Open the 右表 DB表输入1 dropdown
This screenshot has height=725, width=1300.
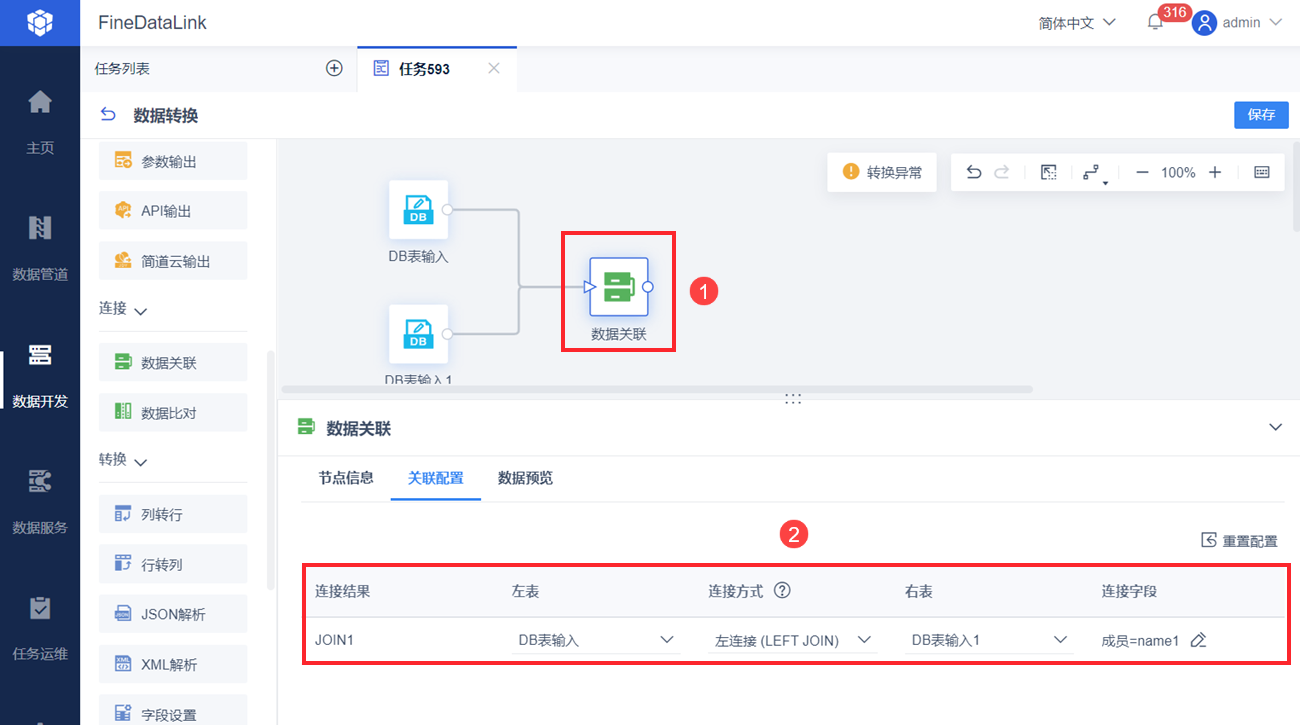tap(990, 640)
